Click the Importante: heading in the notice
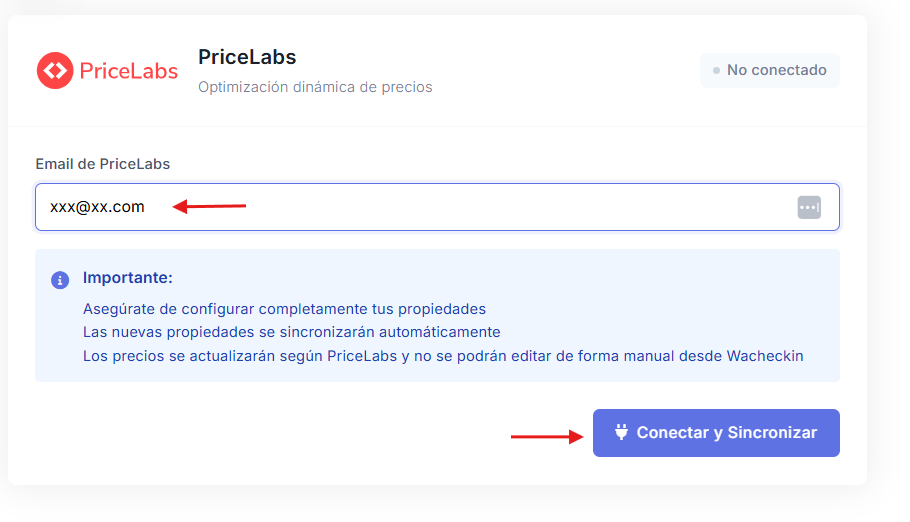 (128, 277)
